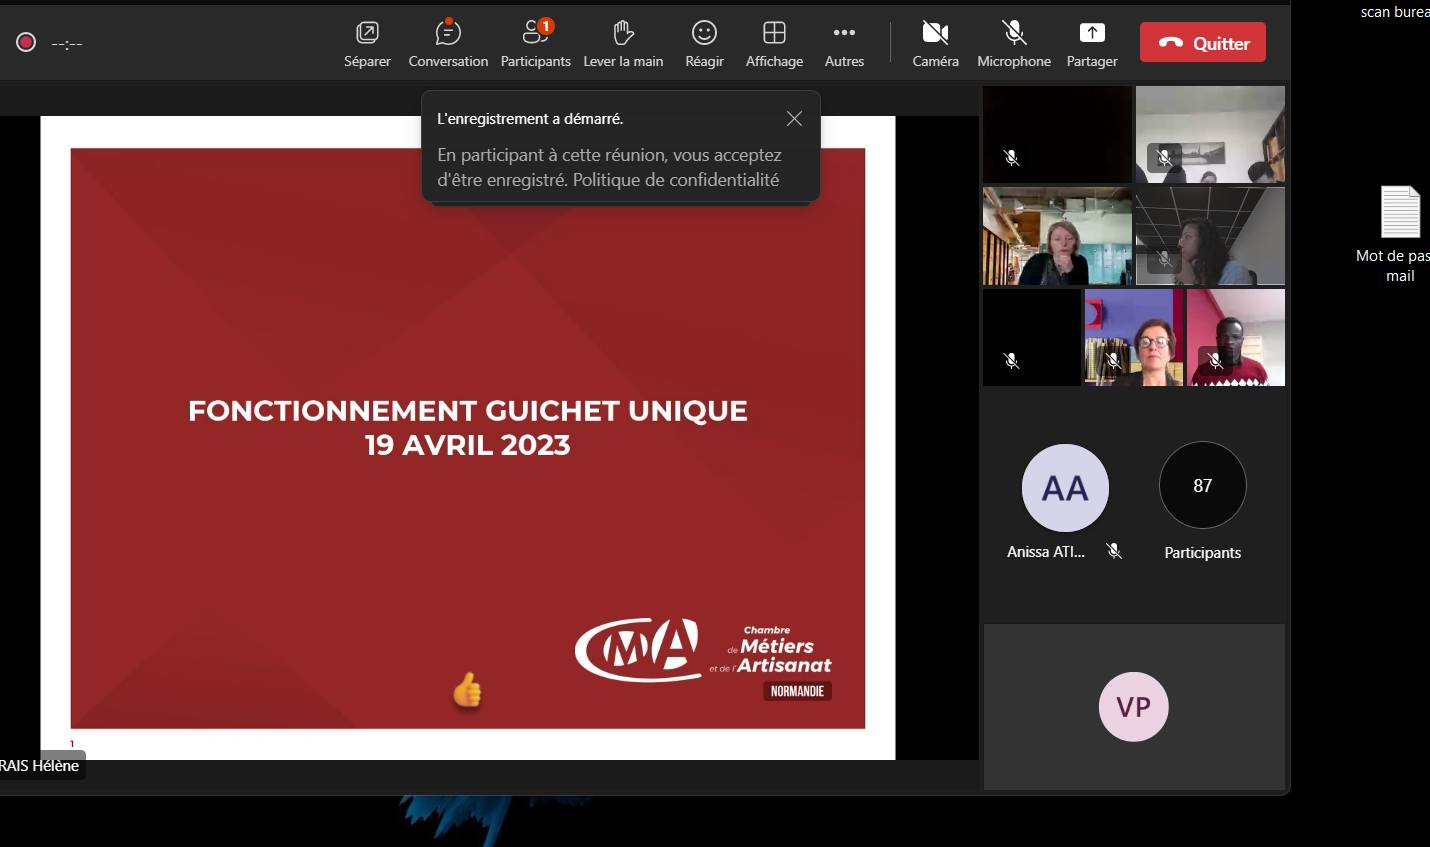Unmute the Microphone
This screenshot has height=847, width=1430.
pos(1014,44)
